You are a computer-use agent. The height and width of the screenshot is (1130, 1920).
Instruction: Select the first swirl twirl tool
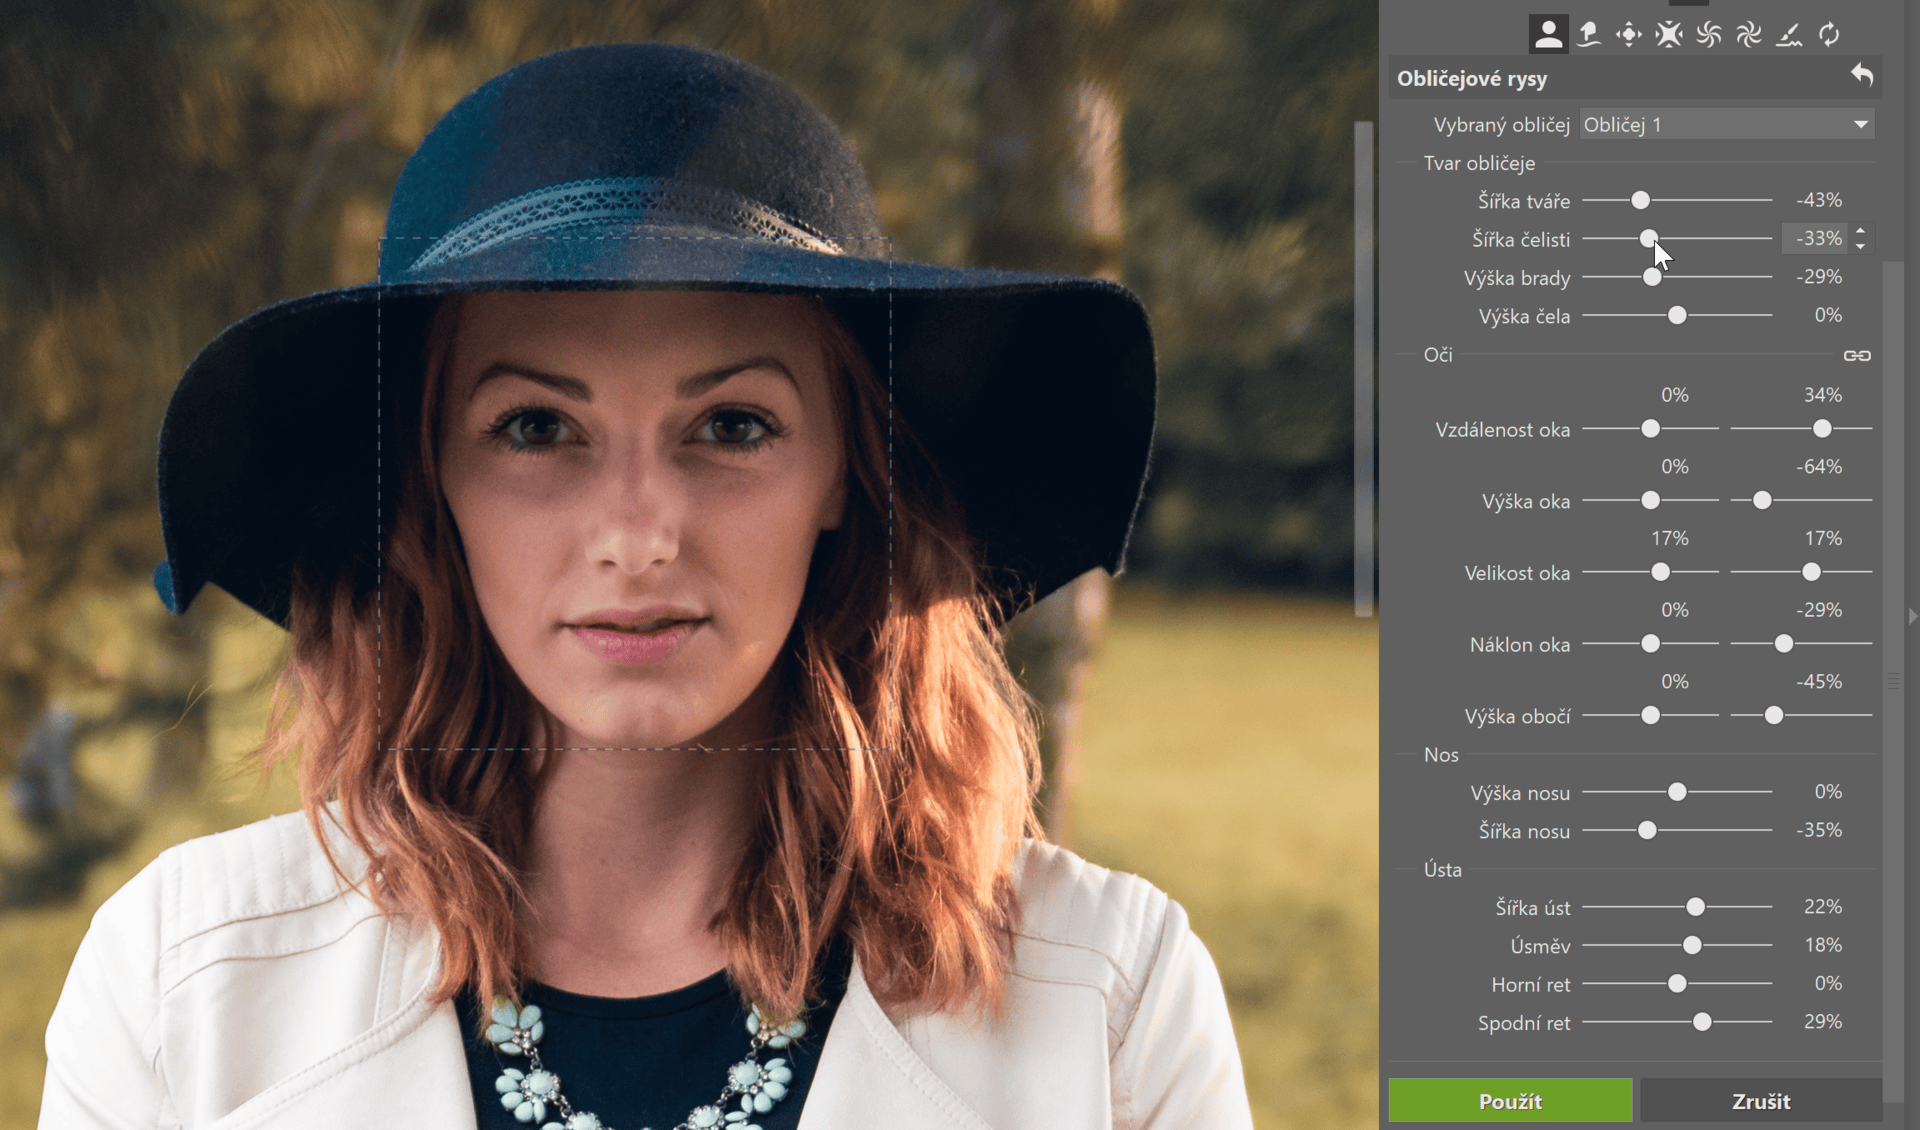click(1708, 35)
